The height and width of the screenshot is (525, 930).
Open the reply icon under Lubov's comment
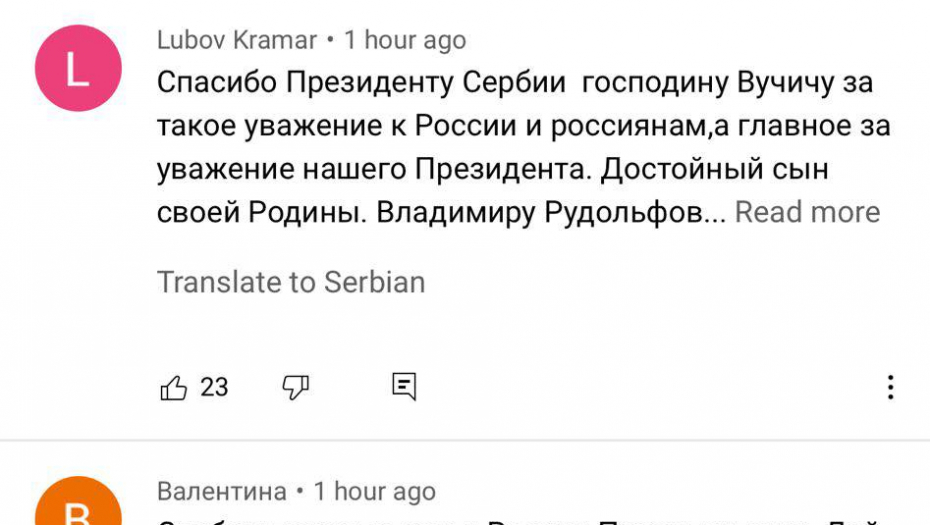tap(404, 388)
